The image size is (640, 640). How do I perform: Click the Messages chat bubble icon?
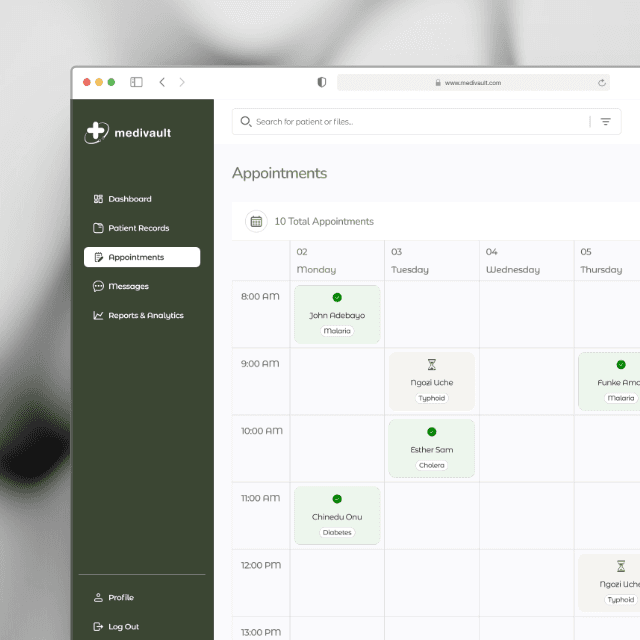pyautogui.click(x=98, y=286)
